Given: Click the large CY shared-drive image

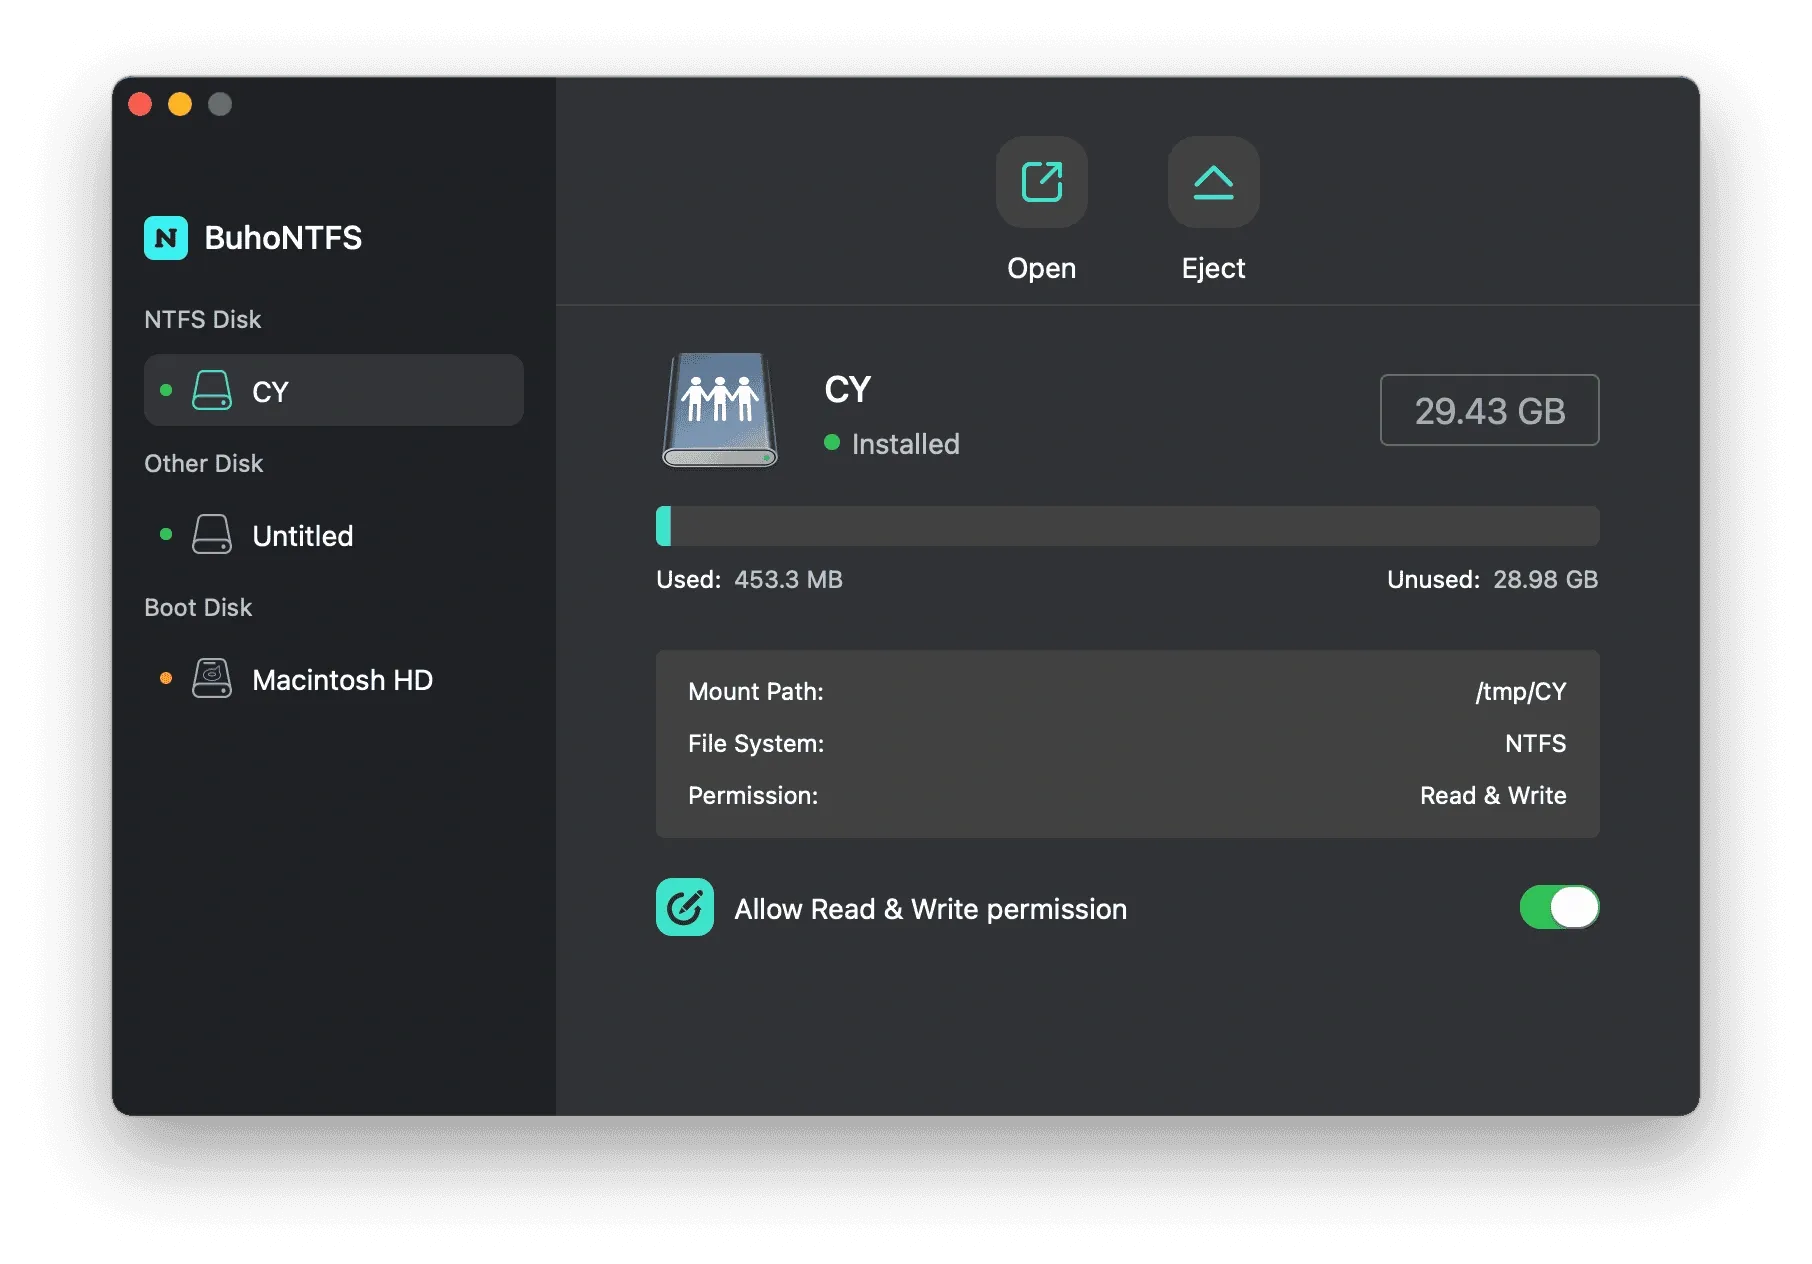Looking at the screenshot, I should pos(720,409).
